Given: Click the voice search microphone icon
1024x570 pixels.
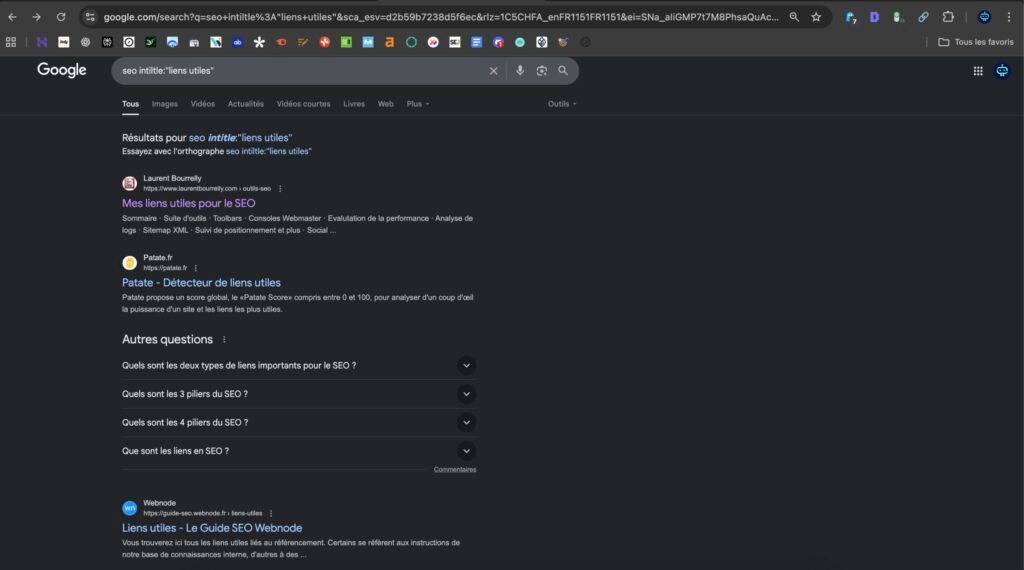Looking at the screenshot, I should click(x=520, y=71).
